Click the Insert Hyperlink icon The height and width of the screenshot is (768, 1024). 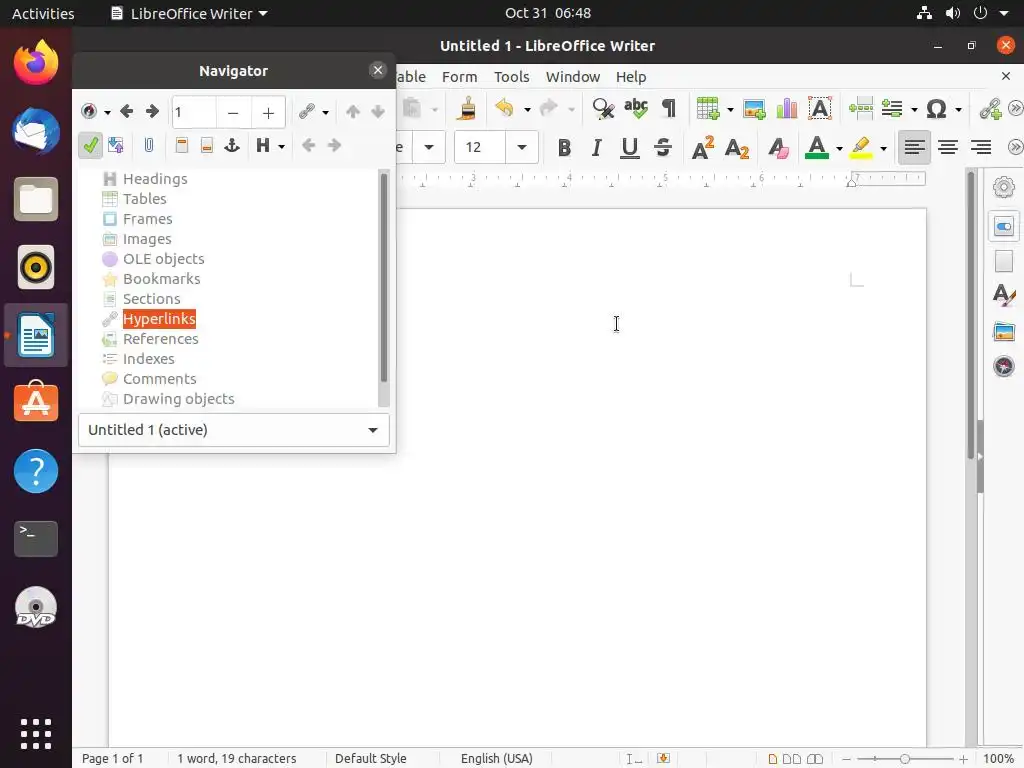[x=991, y=108]
